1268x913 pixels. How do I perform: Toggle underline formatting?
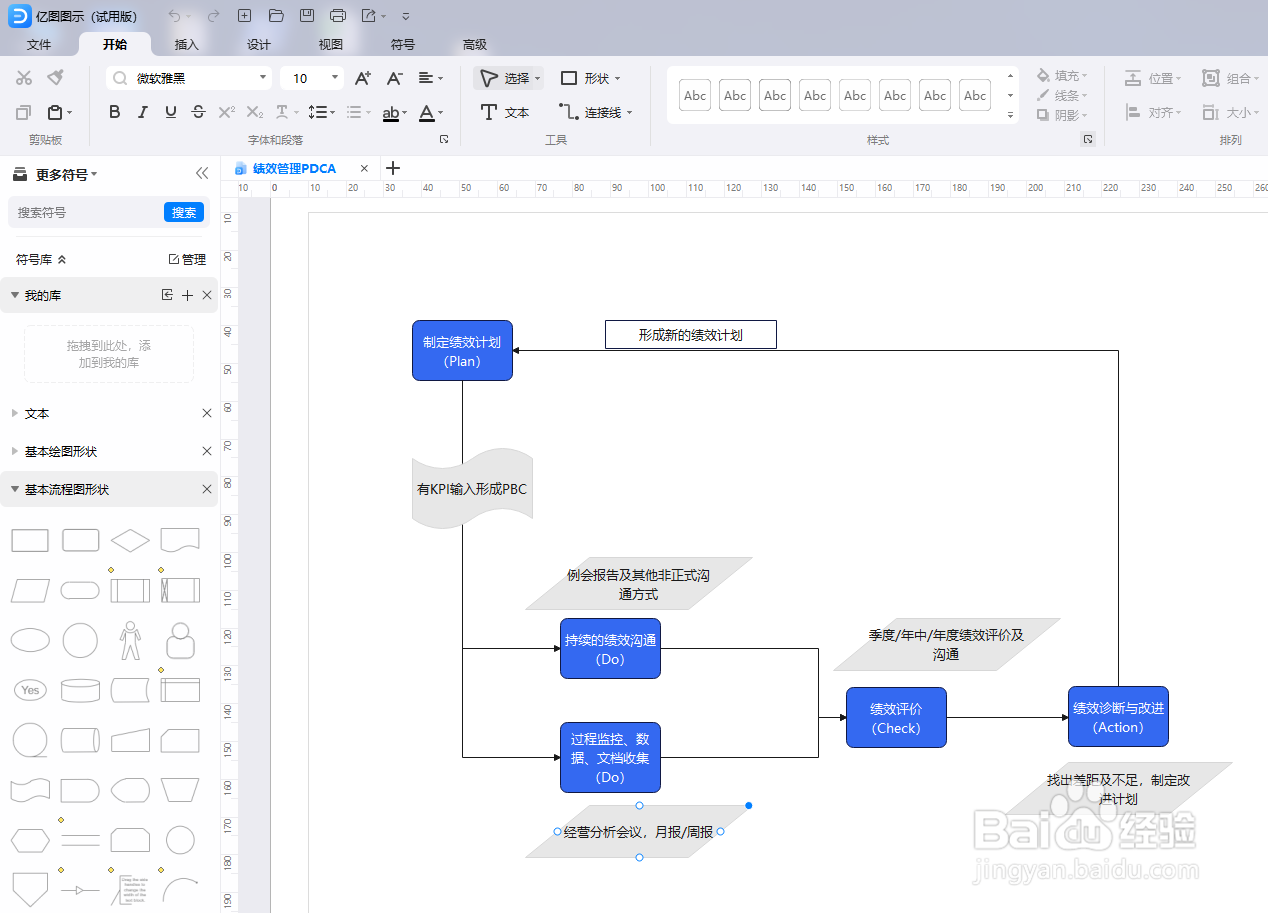point(170,112)
